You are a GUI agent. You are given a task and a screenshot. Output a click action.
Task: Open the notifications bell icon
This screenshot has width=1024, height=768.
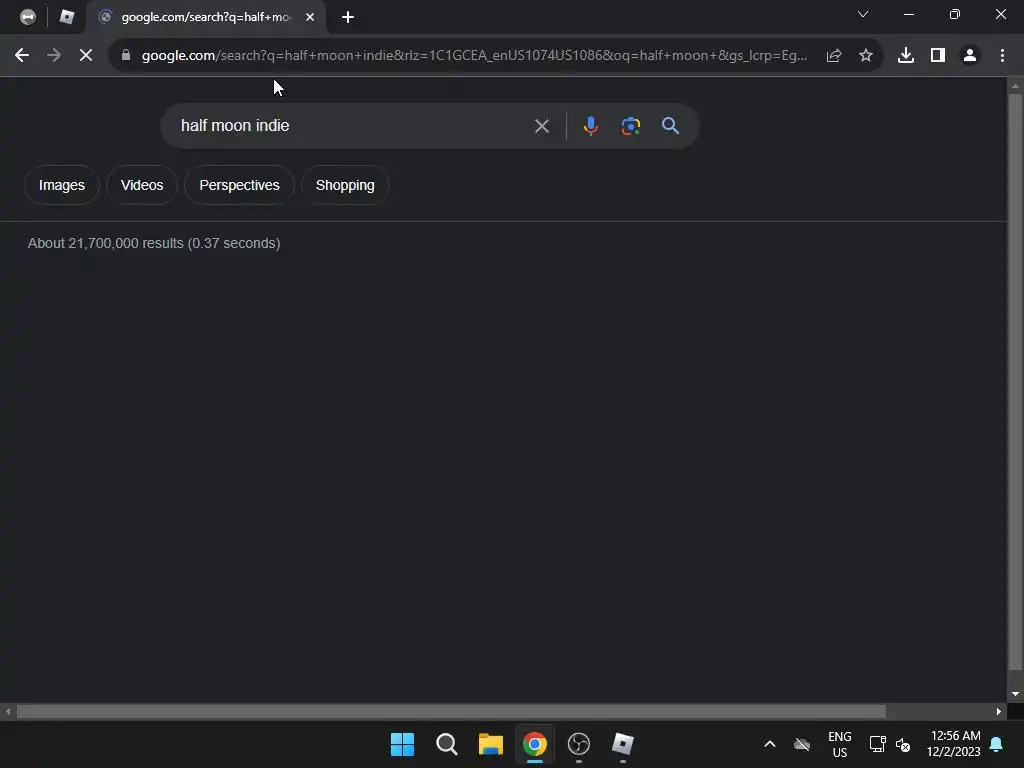click(x=997, y=744)
